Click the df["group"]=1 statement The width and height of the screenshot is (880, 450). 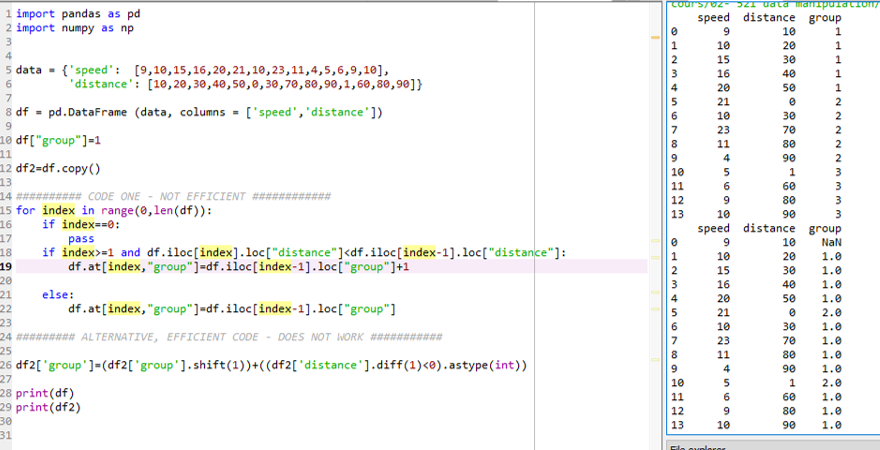[58, 140]
